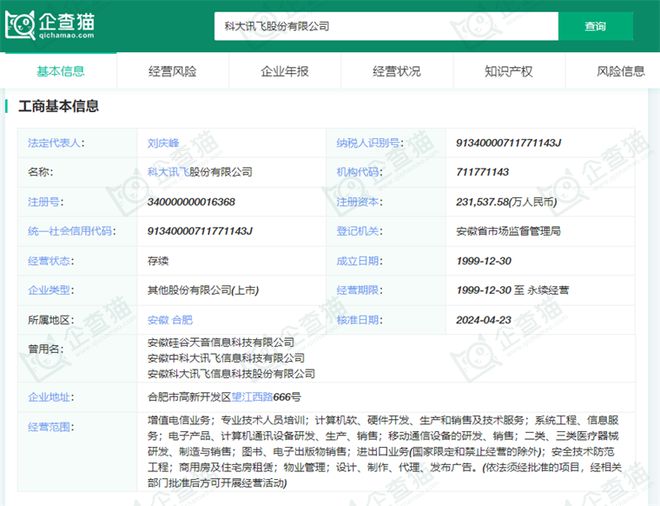This screenshot has width=660, height=506.
Task: Click the 纳税人识别号 label
Action: click(369, 143)
